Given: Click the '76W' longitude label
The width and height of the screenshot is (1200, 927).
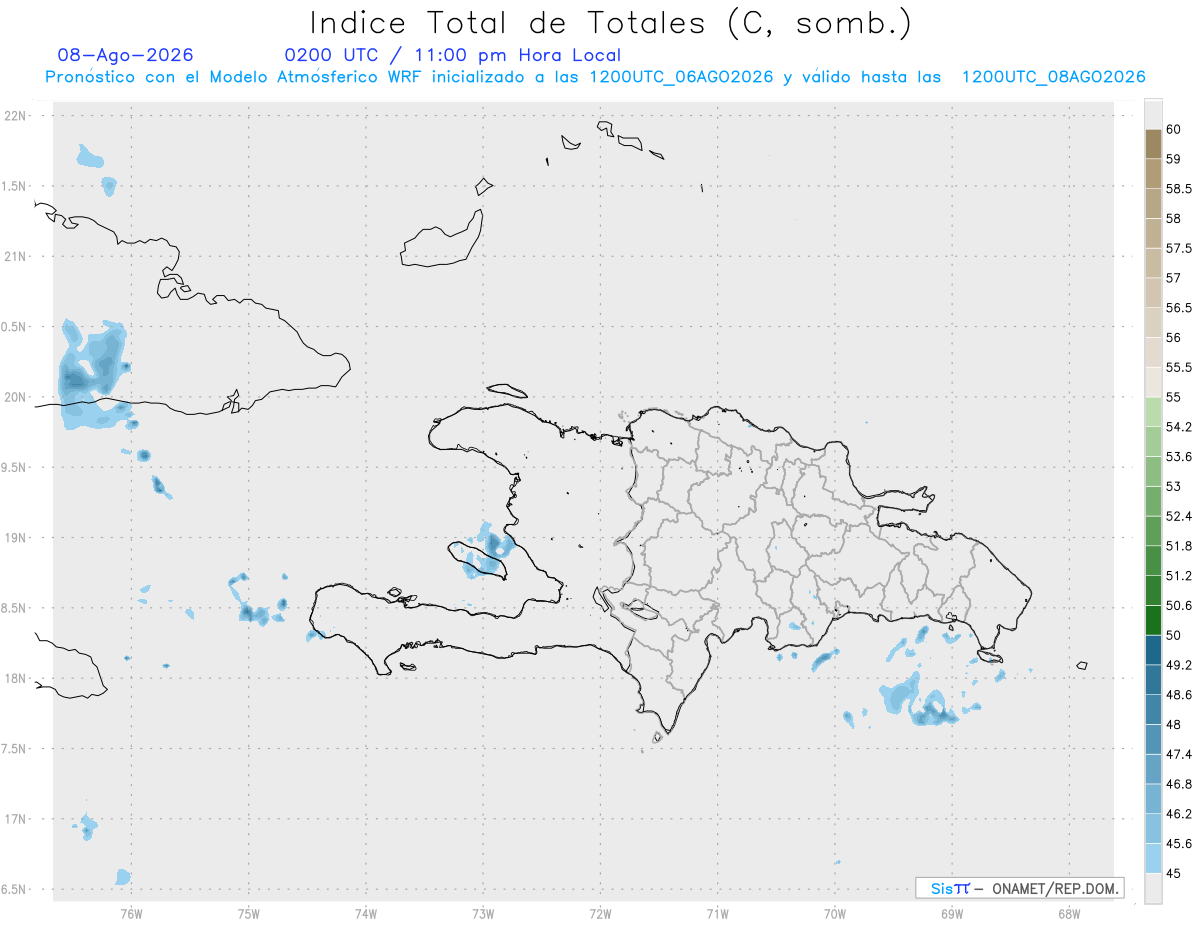Looking at the screenshot, I should (x=131, y=913).
